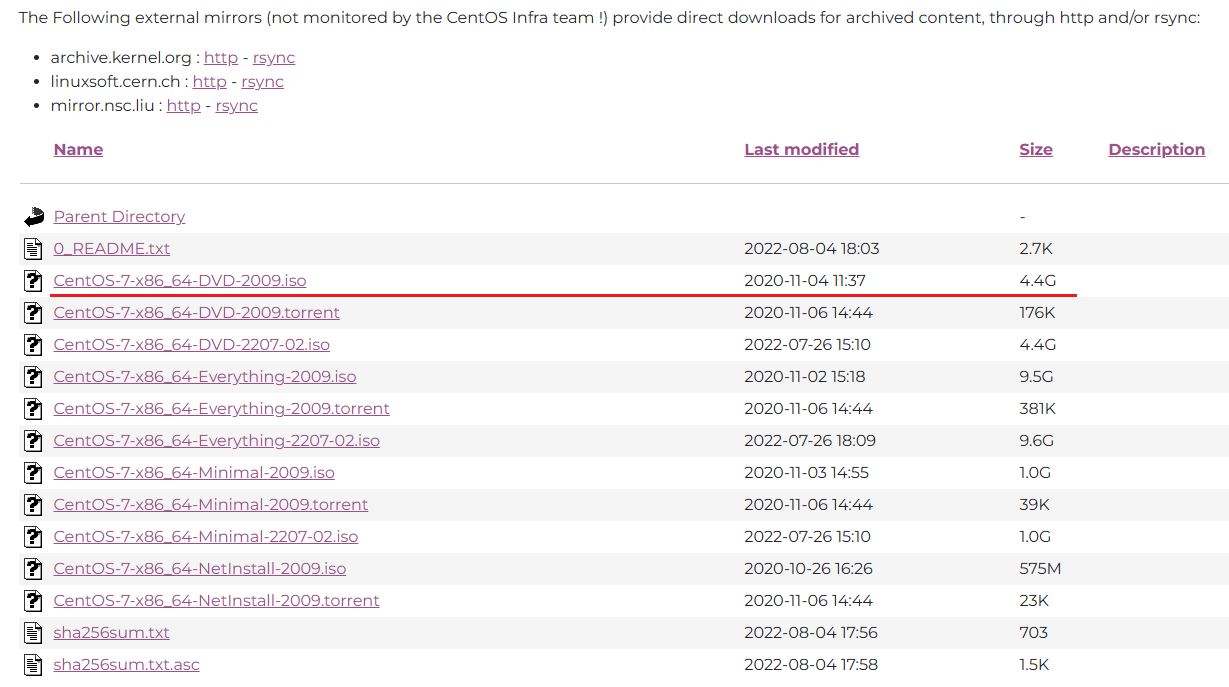The height and width of the screenshot is (687, 1229).
Task: Click the icon beside CentOS-7-x86_64-DVD-2009.torrent
Action: coord(34,312)
